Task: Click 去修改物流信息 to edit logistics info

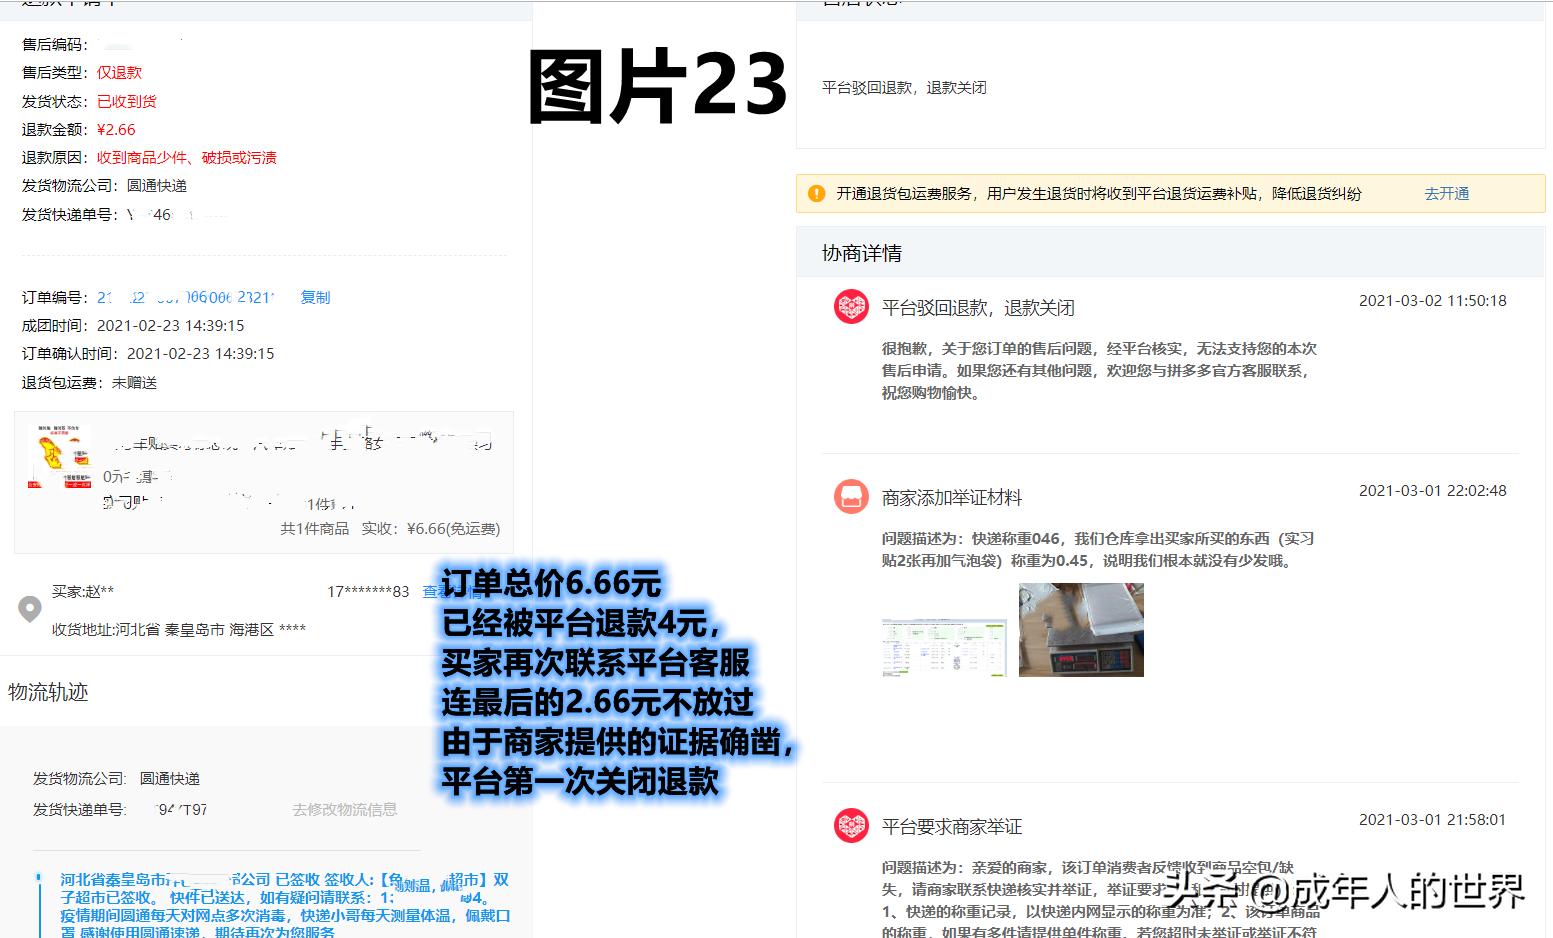Action: 346,810
